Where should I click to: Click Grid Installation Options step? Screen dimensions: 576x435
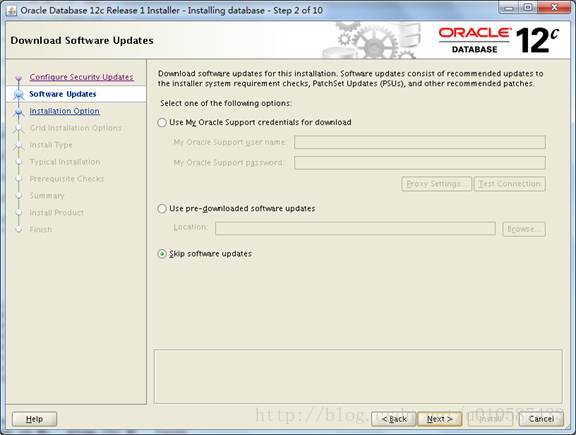click(x=75, y=128)
